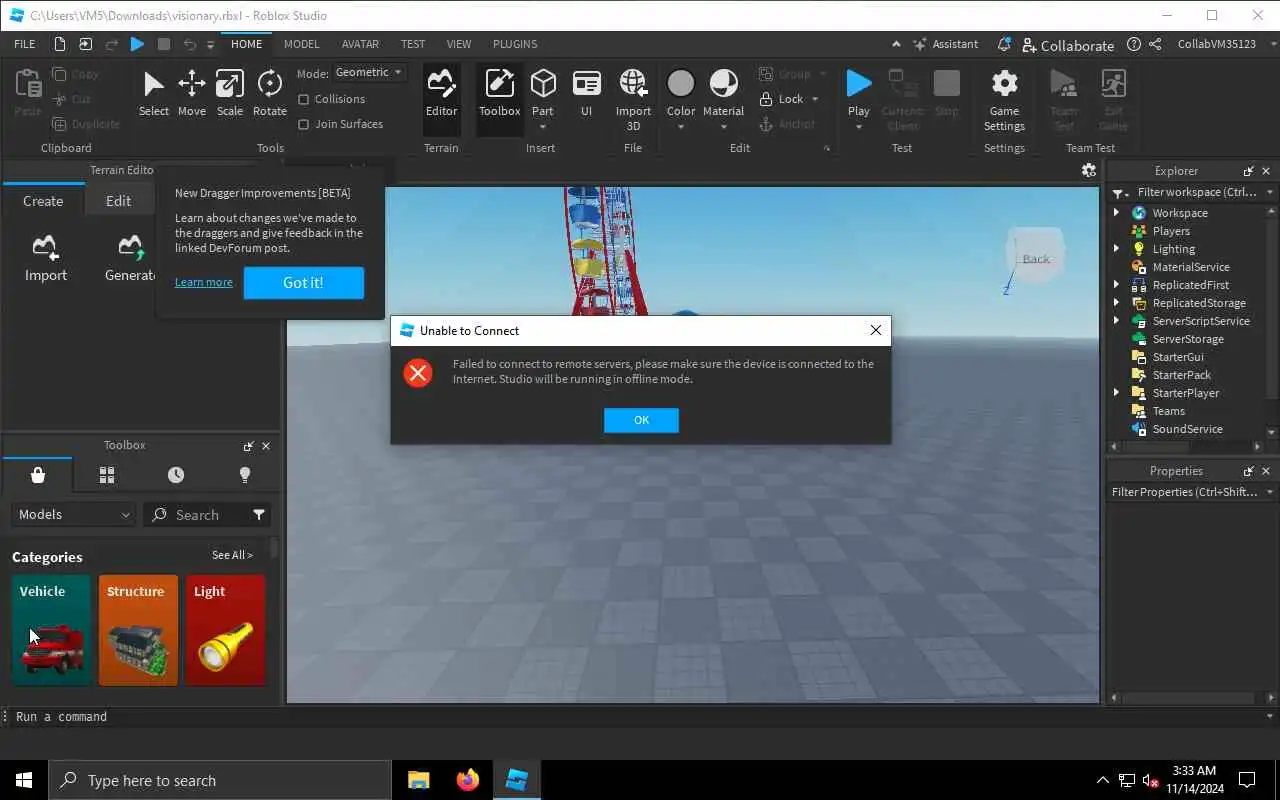Choose the Scale tool
Viewport: 1280px width, 800px height.
pyautogui.click(x=230, y=94)
